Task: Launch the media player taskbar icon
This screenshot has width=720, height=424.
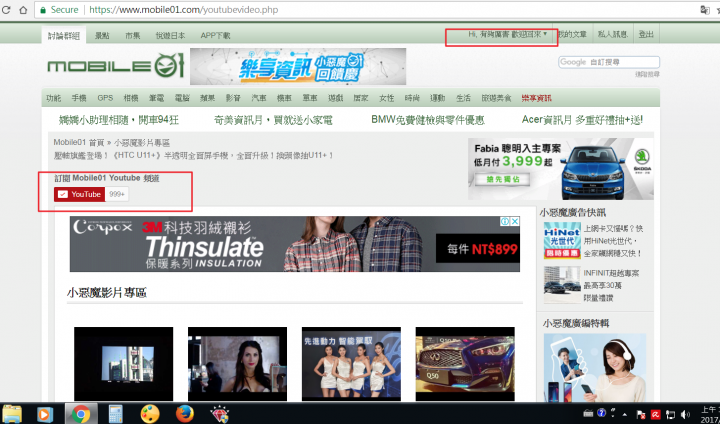Action: point(45,414)
